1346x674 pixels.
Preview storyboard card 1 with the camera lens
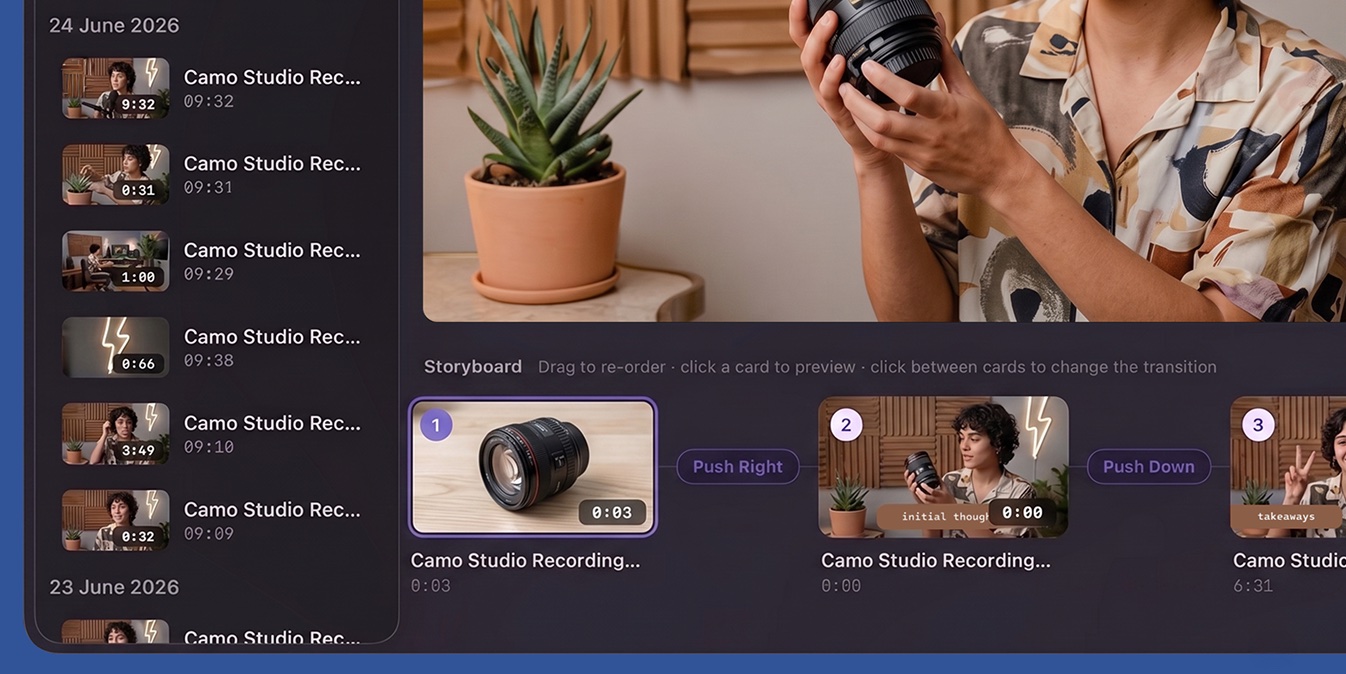533,467
